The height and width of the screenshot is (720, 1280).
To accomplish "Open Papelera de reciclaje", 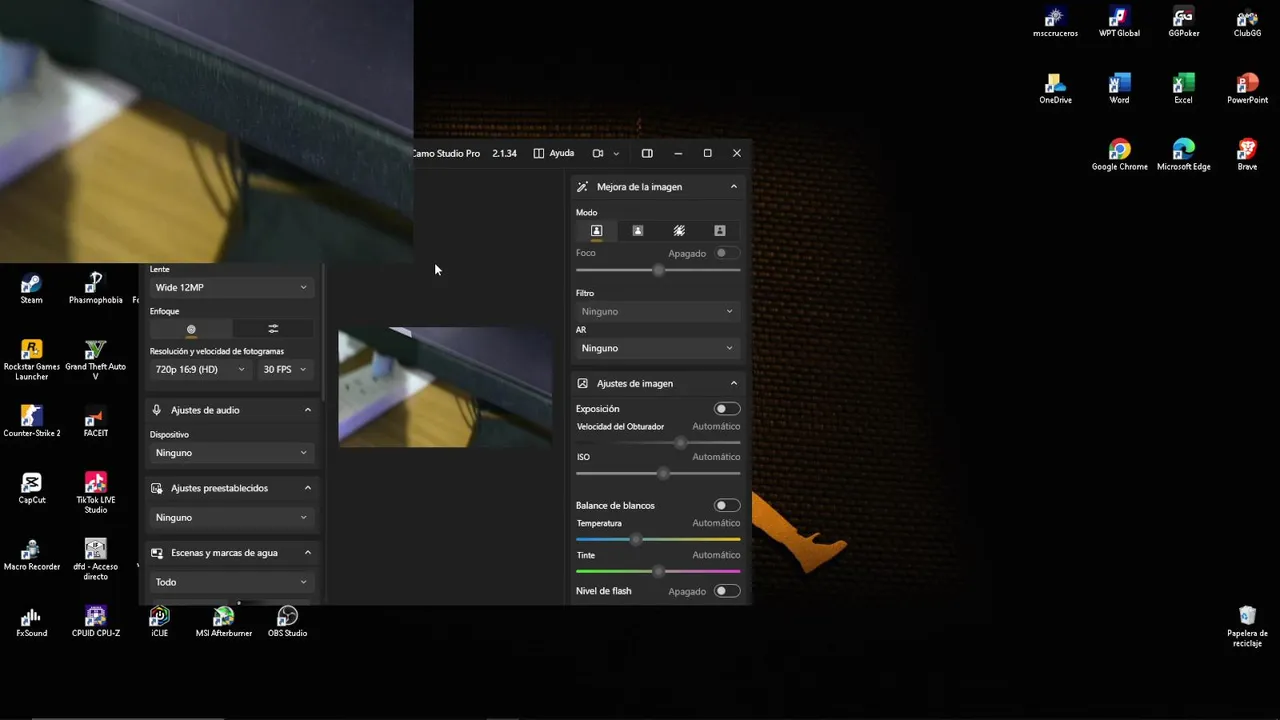I will point(1247,626).
